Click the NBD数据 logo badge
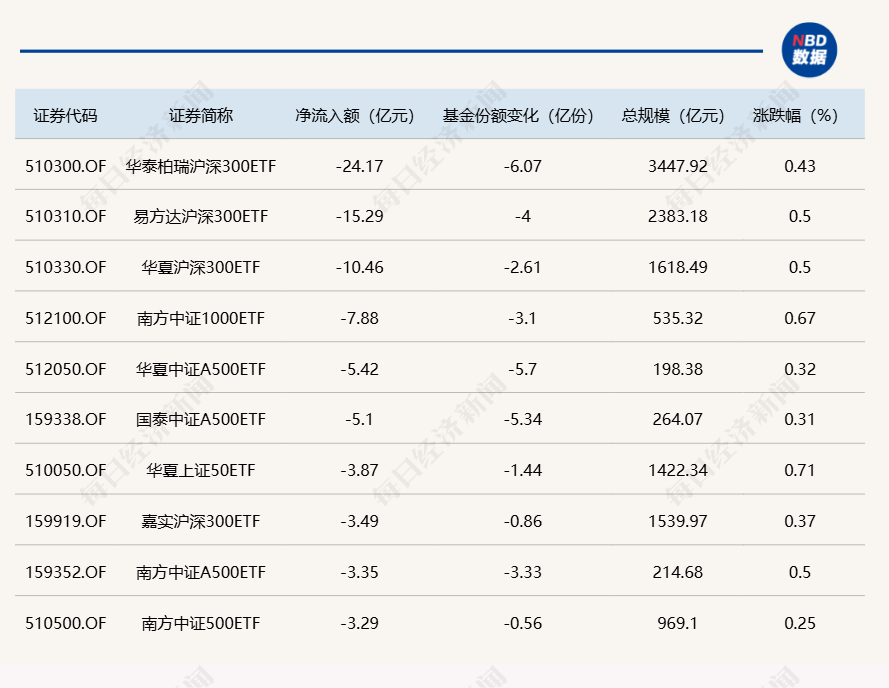 pos(809,50)
